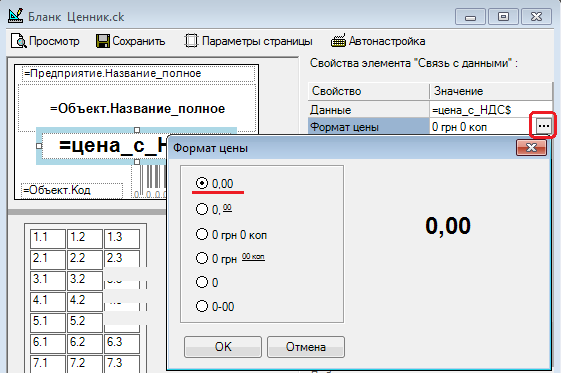Click grid cell 6.3
The width and height of the screenshot is (561, 373).
point(122,344)
